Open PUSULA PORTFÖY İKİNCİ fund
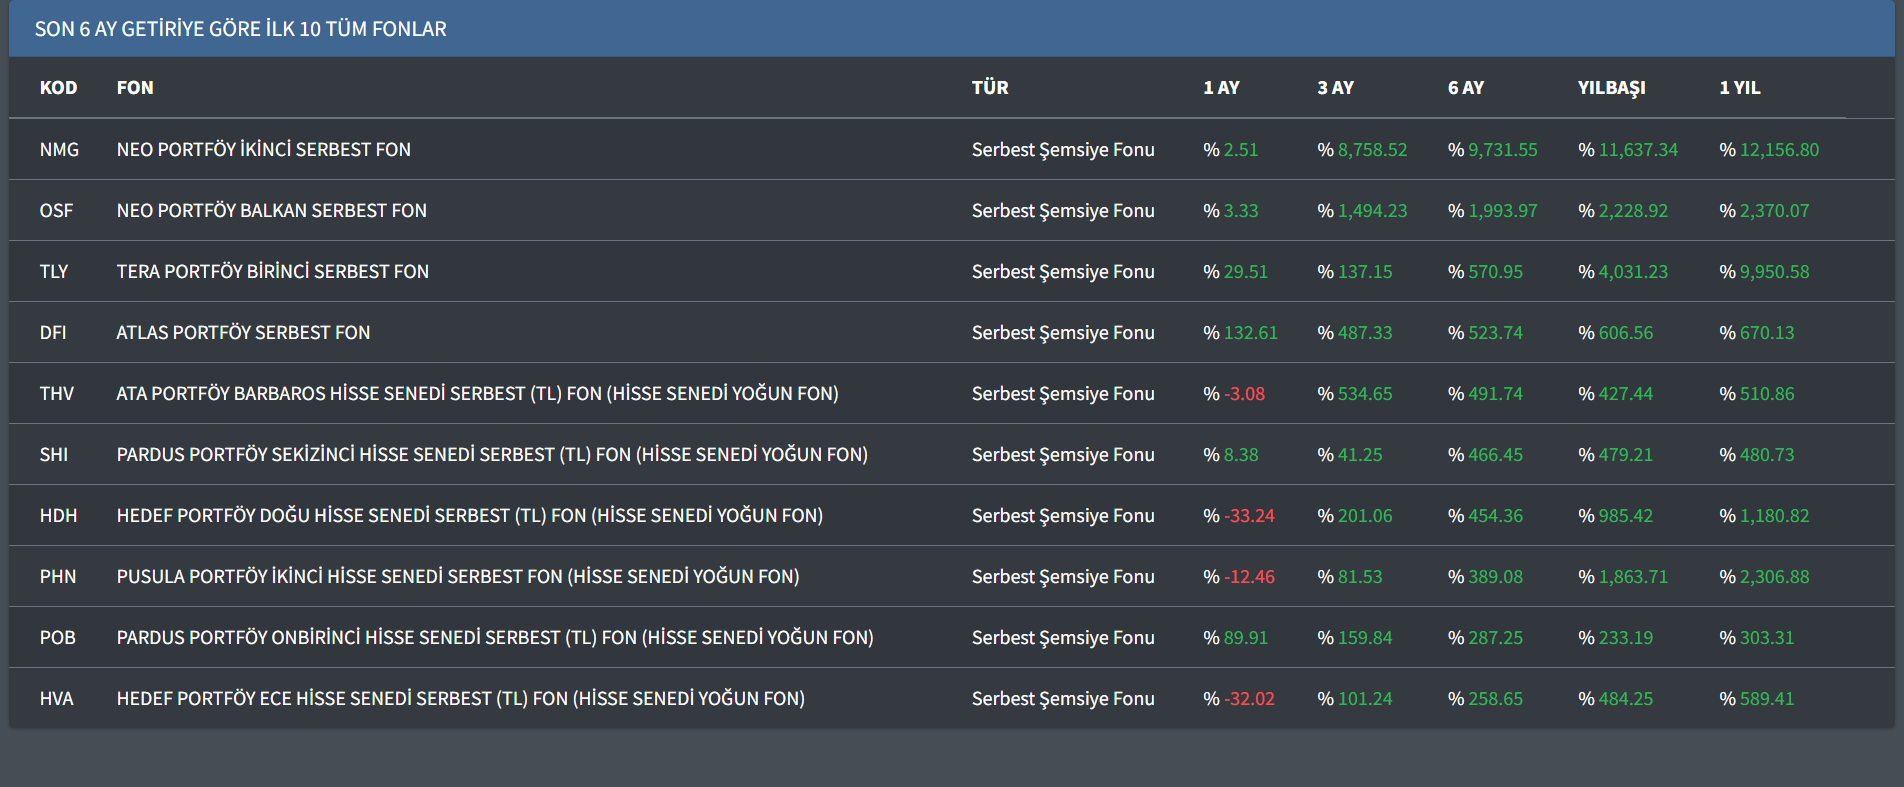The height and width of the screenshot is (787, 1904). click(x=457, y=577)
